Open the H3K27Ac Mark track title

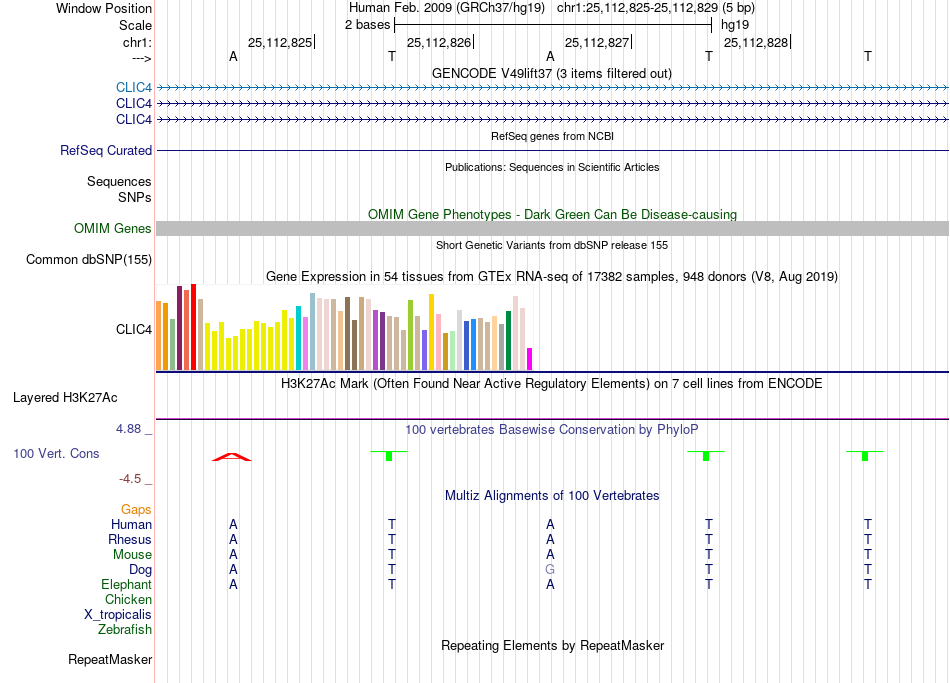click(x=552, y=384)
